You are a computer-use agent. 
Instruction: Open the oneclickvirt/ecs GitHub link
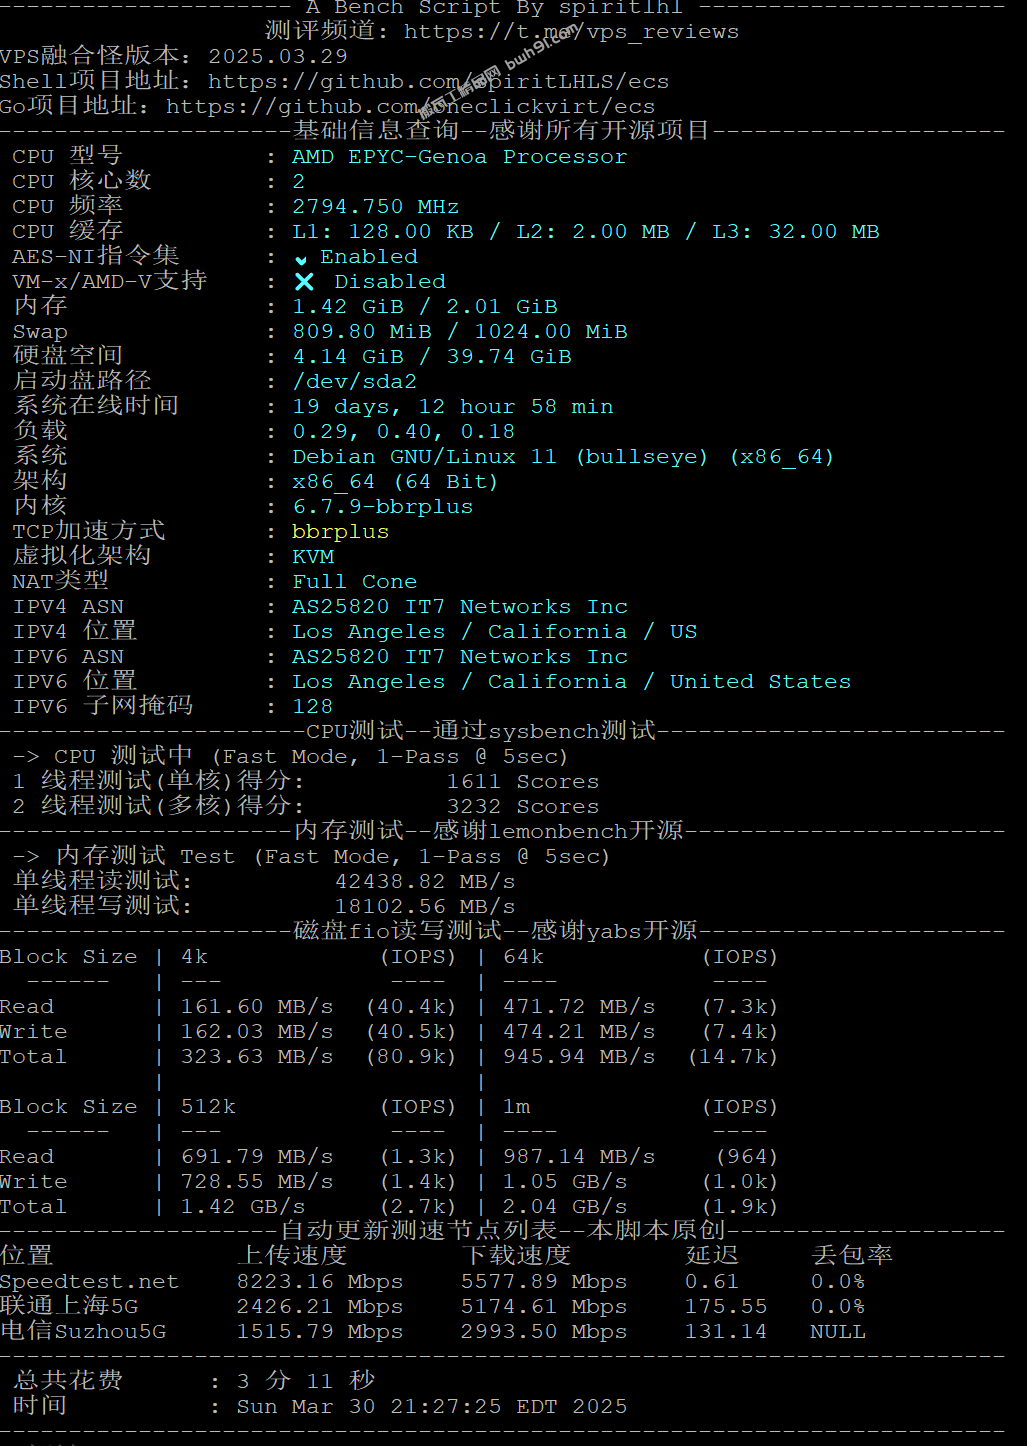(x=411, y=107)
